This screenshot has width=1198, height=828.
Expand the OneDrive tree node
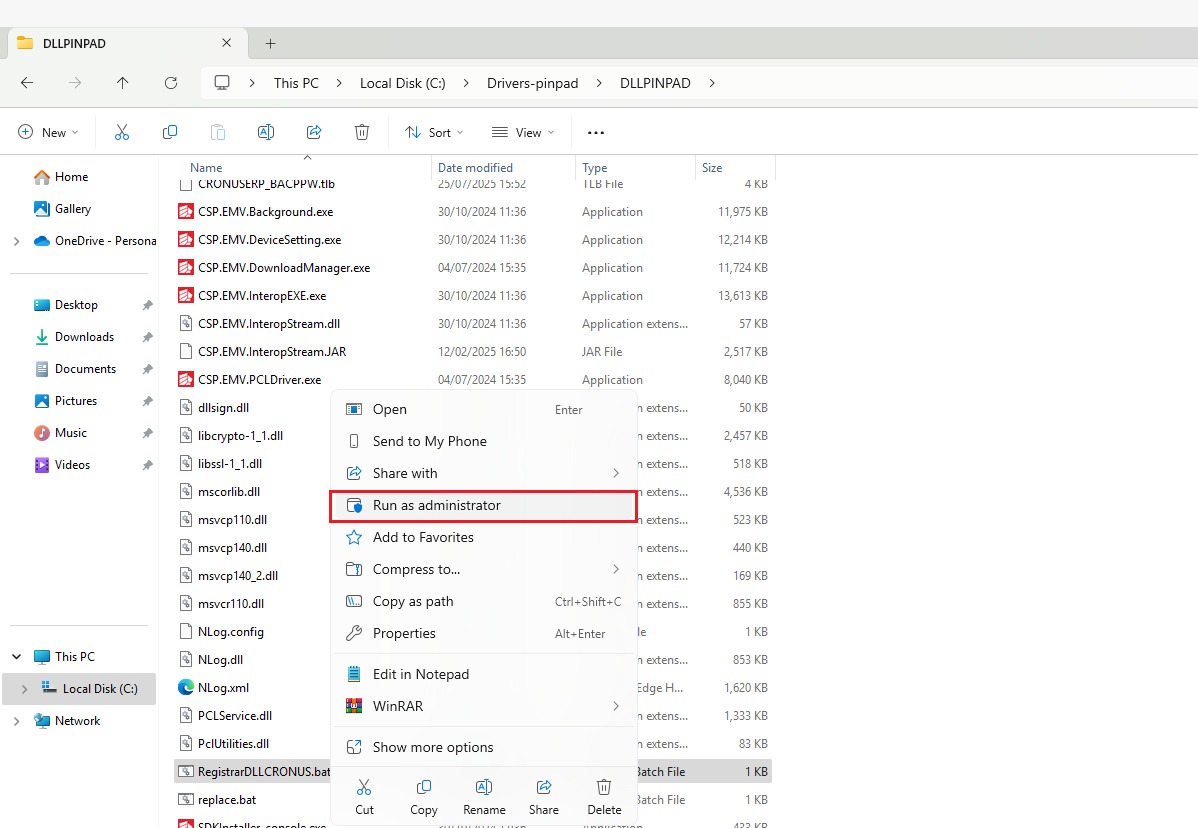(16, 241)
